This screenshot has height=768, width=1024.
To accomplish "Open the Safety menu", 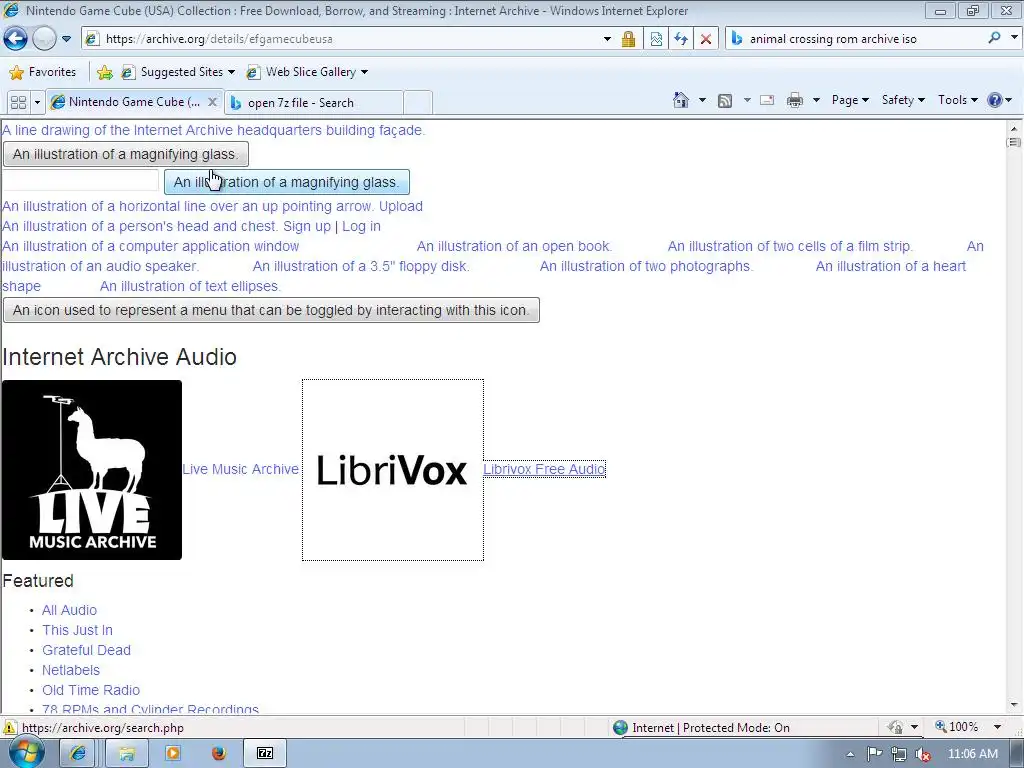I will pos(903,100).
